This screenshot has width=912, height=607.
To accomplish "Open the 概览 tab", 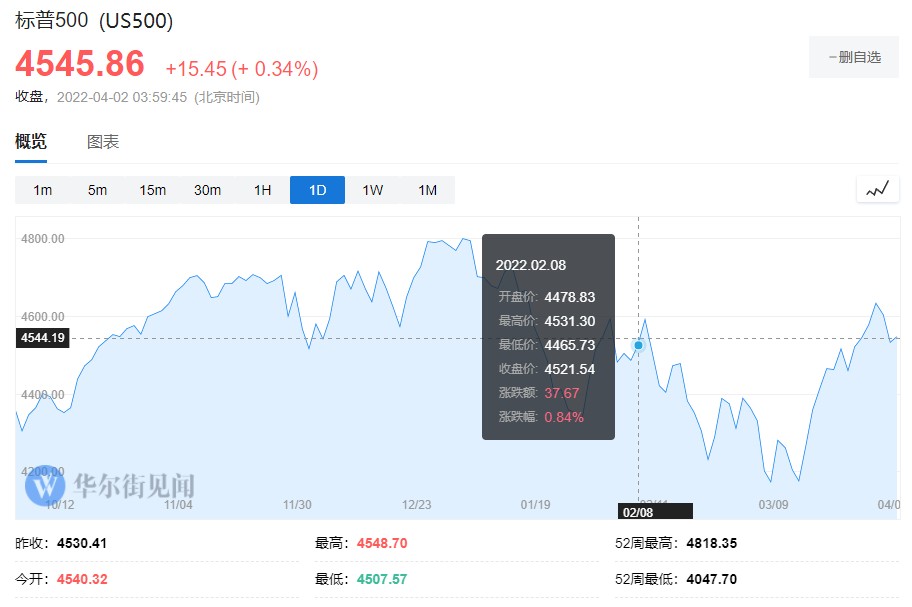I will pyautogui.click(x=31, y=142).
